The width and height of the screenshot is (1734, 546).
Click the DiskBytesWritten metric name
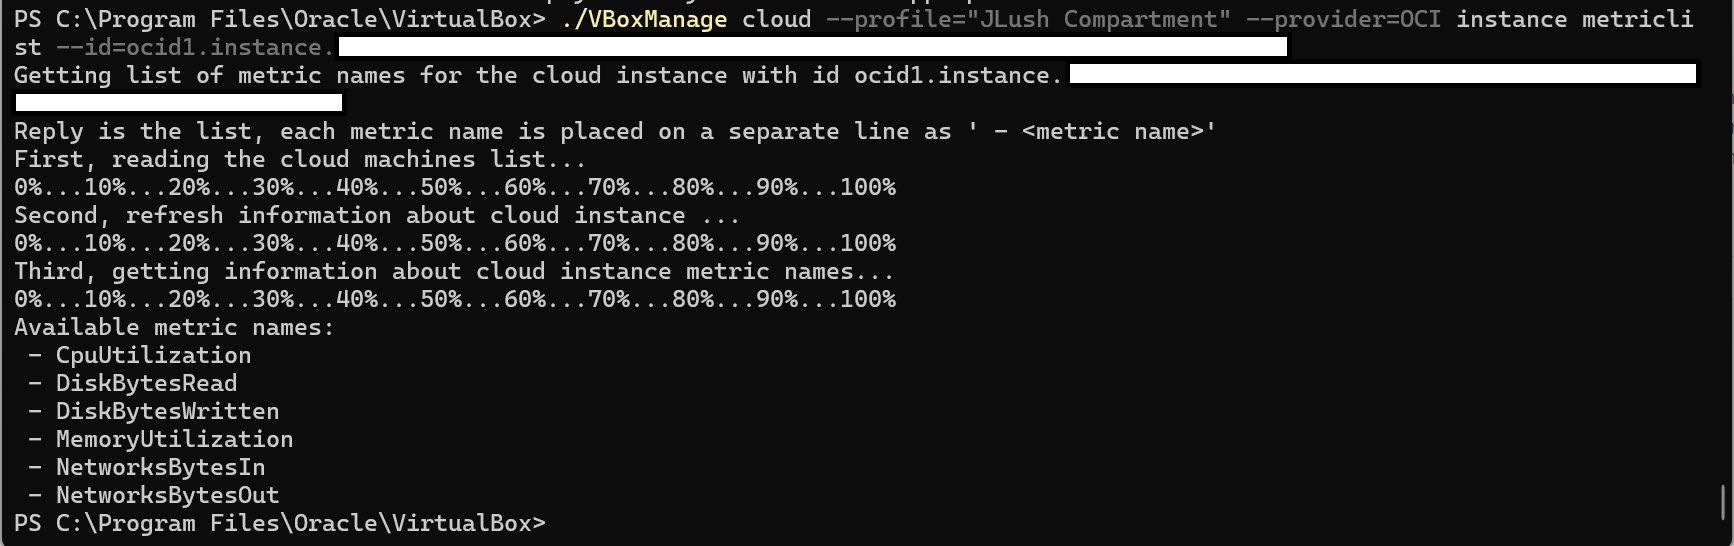click(167, 411)
